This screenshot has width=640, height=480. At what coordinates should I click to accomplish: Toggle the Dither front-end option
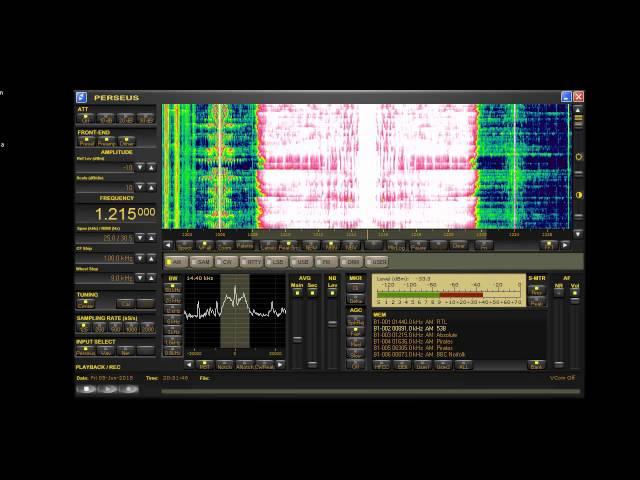click(127, 142)
